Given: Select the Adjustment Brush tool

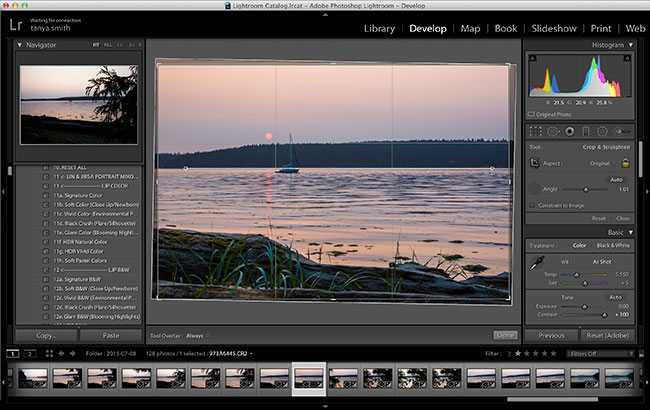Looking at the screenshot, I should pyautogui.click(x=622, y=131).
